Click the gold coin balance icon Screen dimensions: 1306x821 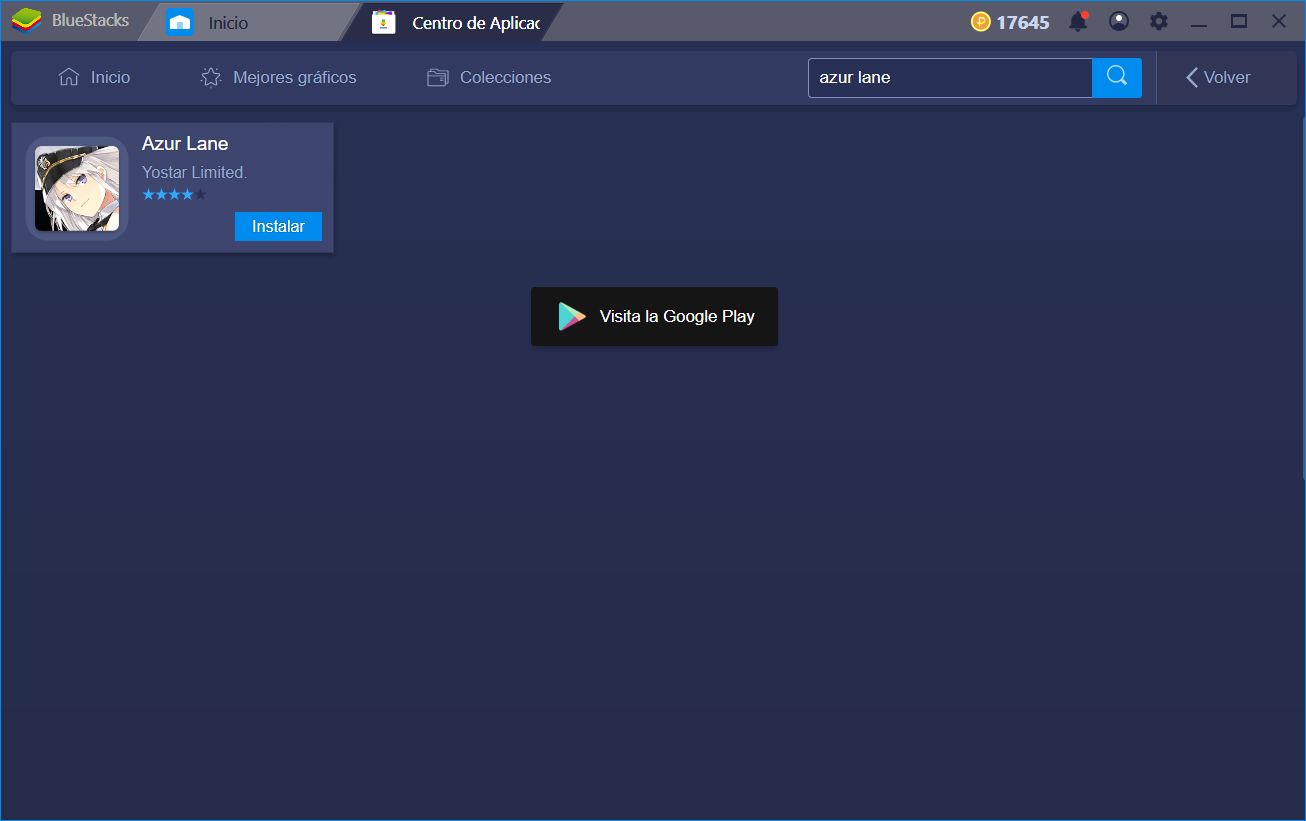coord(981,21)
